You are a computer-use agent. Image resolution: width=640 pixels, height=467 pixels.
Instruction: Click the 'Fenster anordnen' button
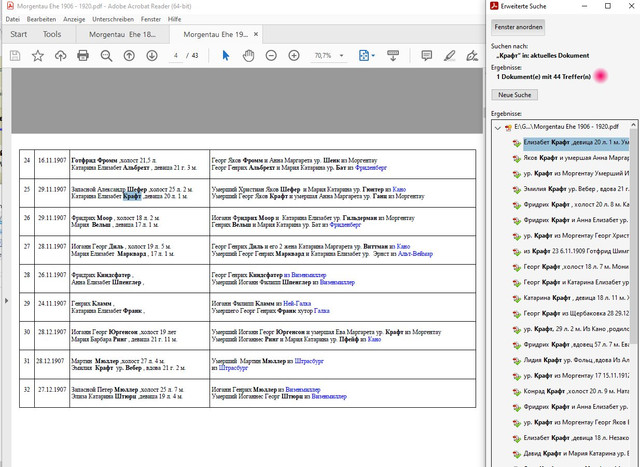[518, 27]
